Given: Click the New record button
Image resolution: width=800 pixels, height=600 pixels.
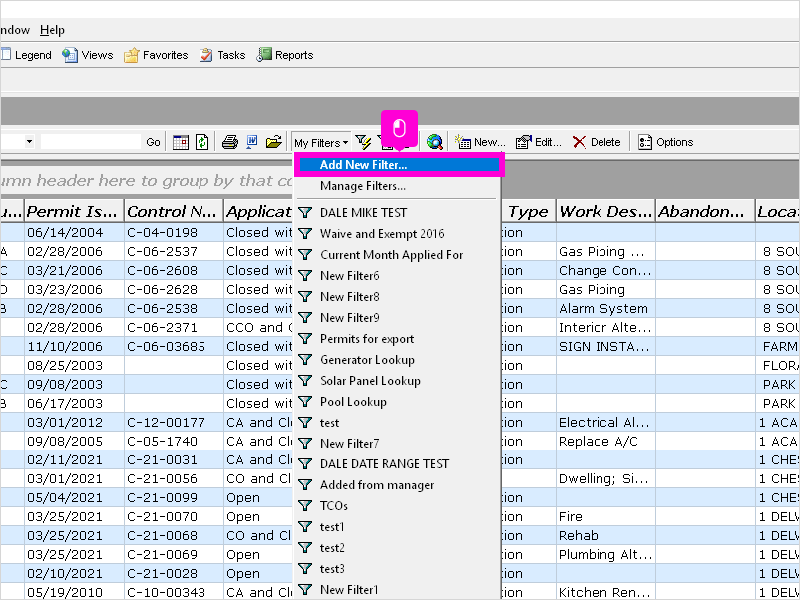Looking at the screenshot, I should [480, 142].
